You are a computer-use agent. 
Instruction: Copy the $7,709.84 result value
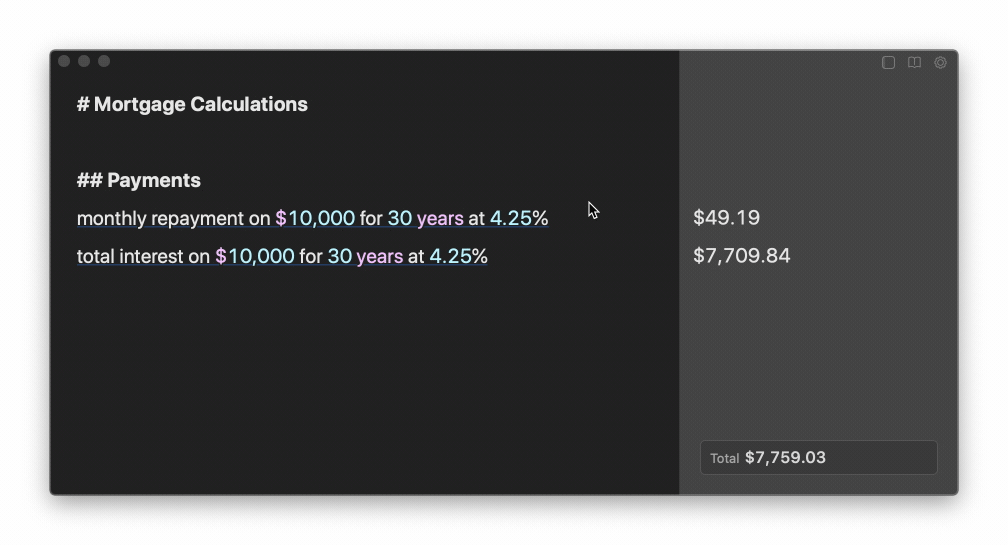point(742,255)
